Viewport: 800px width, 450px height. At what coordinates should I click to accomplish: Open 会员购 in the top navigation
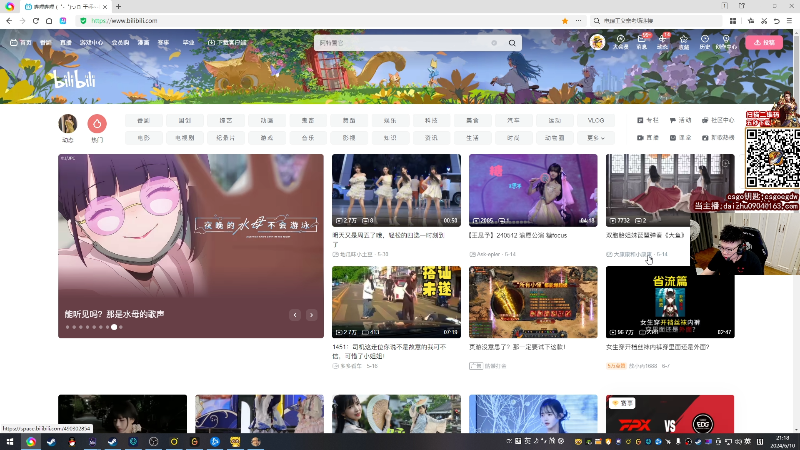click(120, 43)
